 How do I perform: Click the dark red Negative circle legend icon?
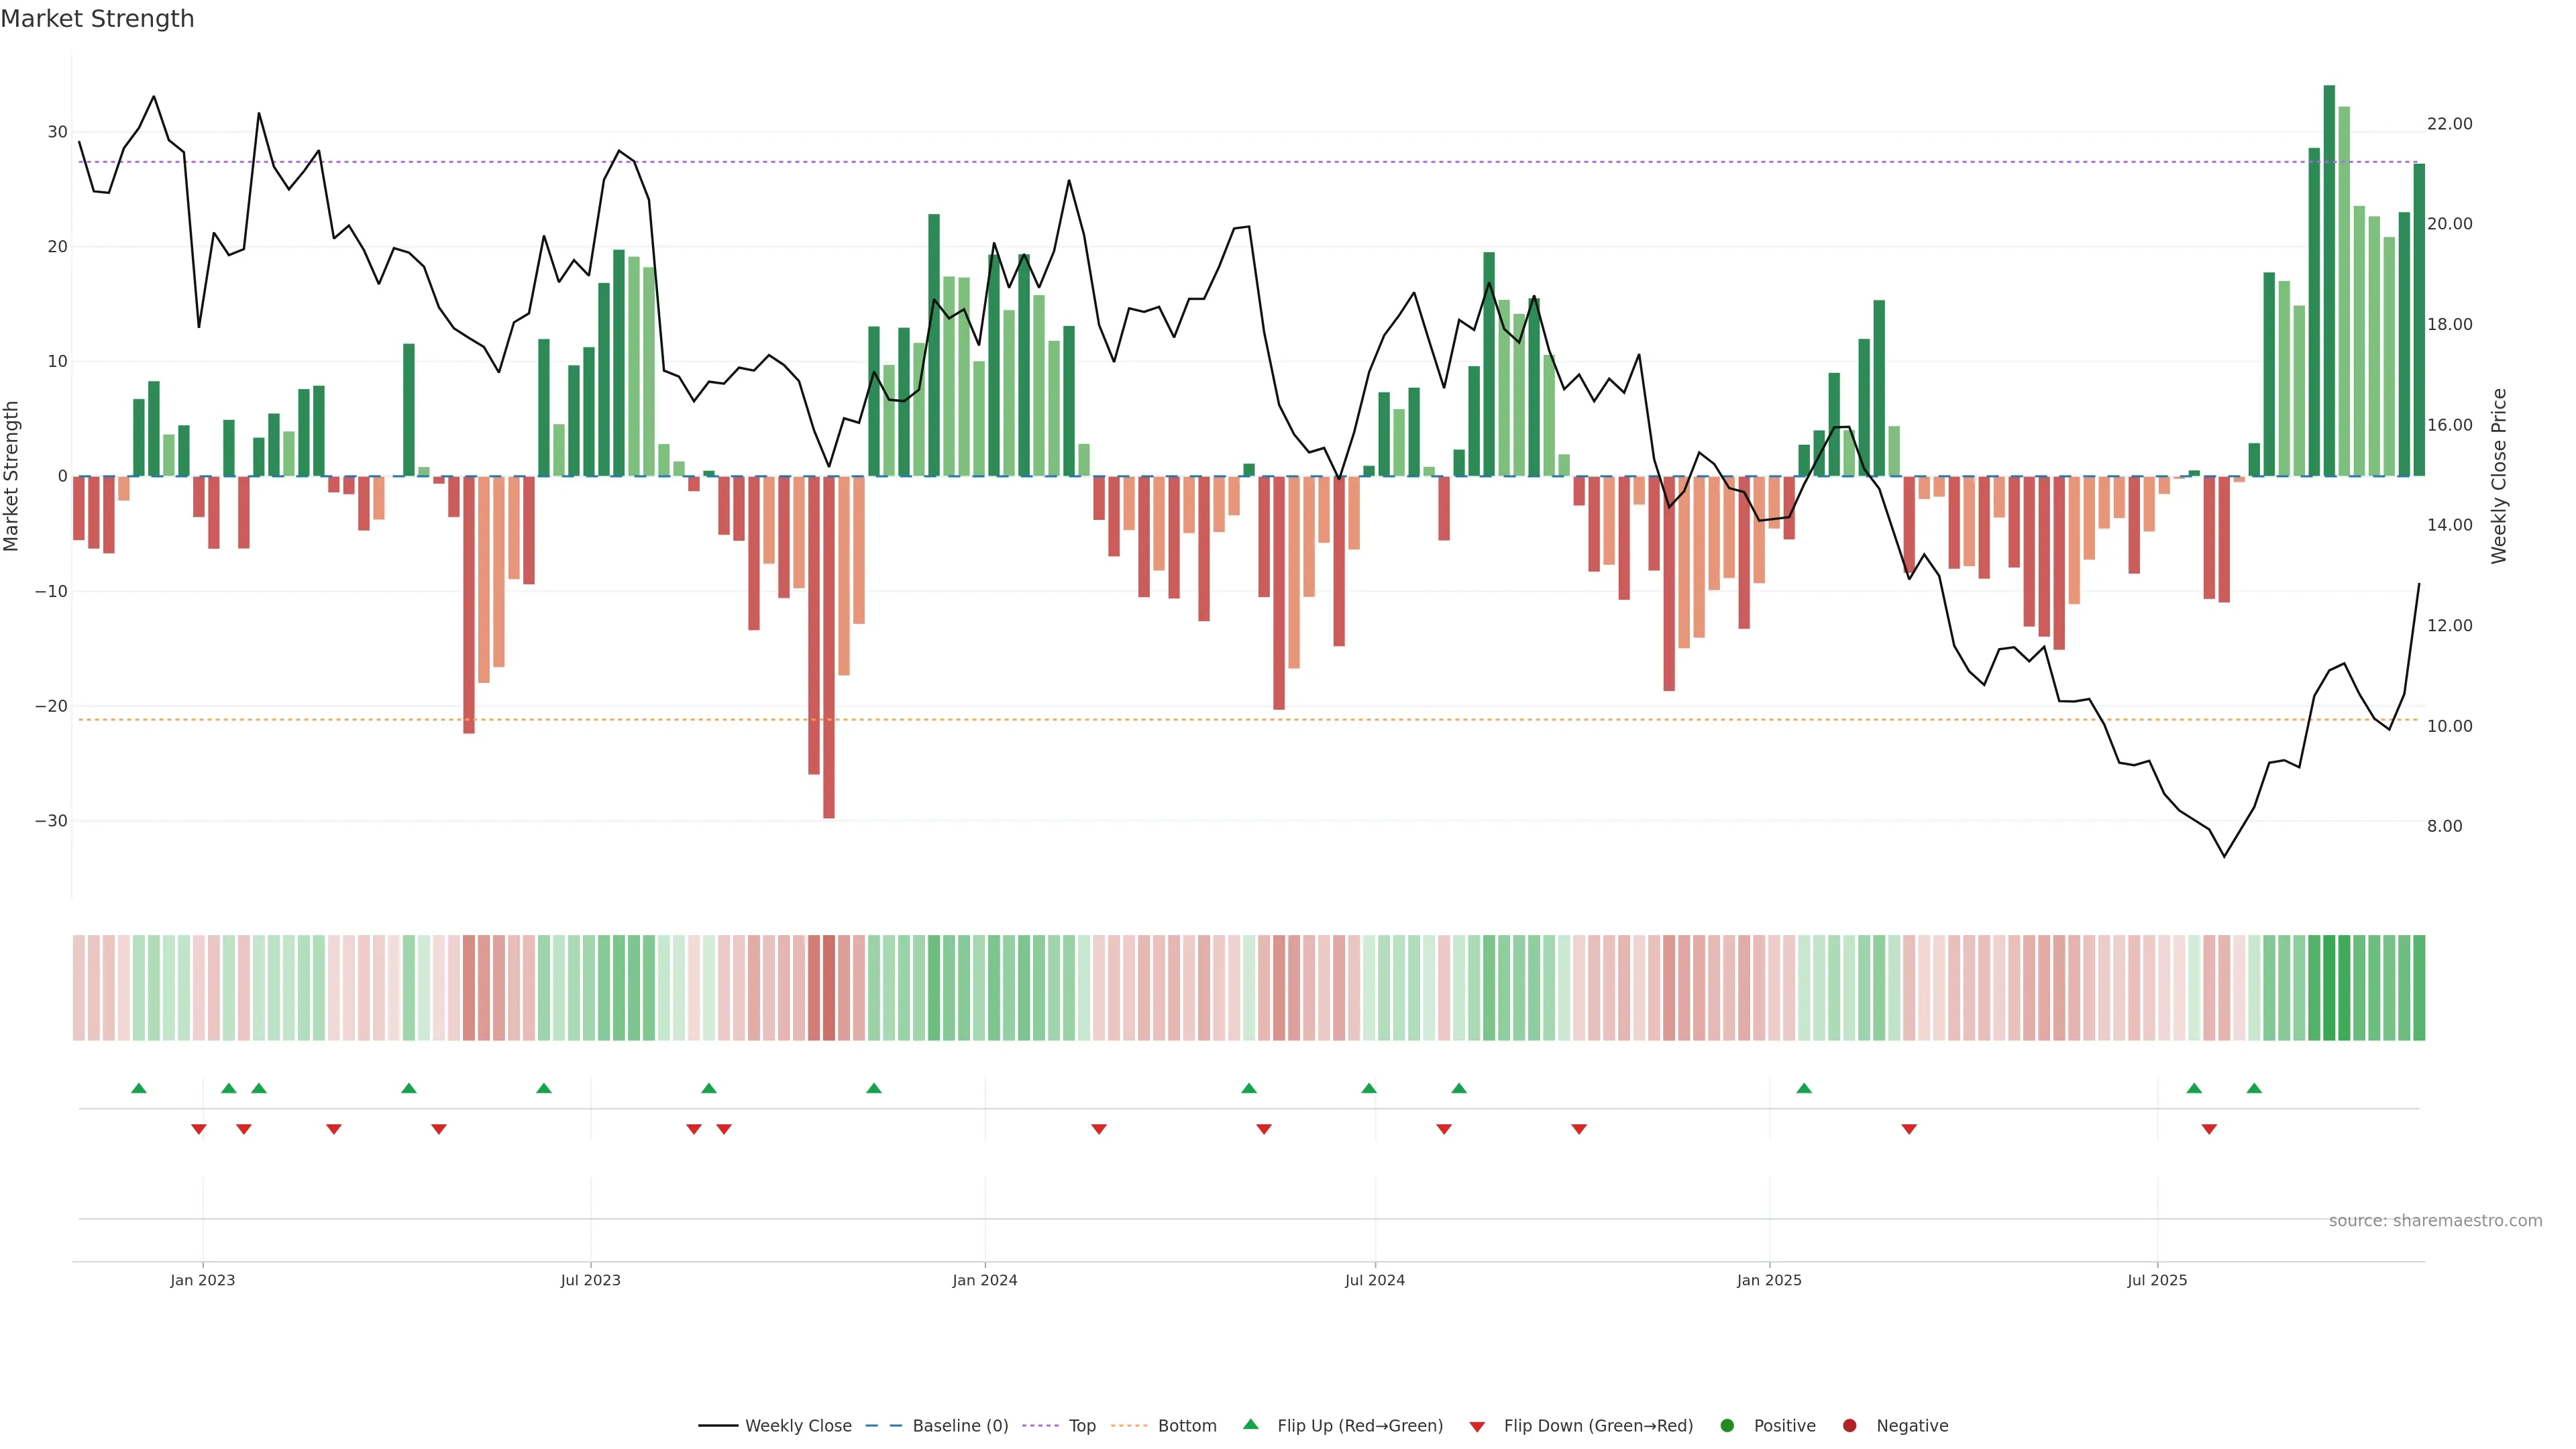point(1849,1426)
